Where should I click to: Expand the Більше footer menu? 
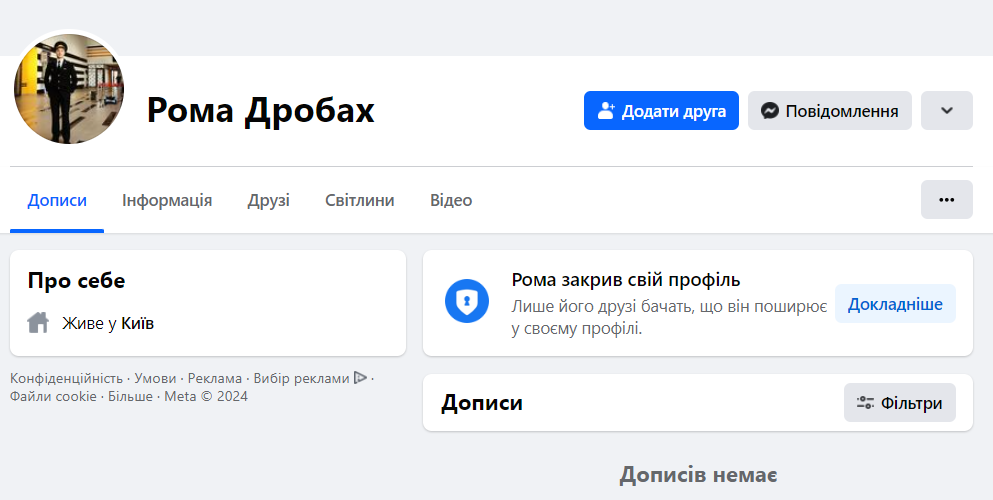130,396
